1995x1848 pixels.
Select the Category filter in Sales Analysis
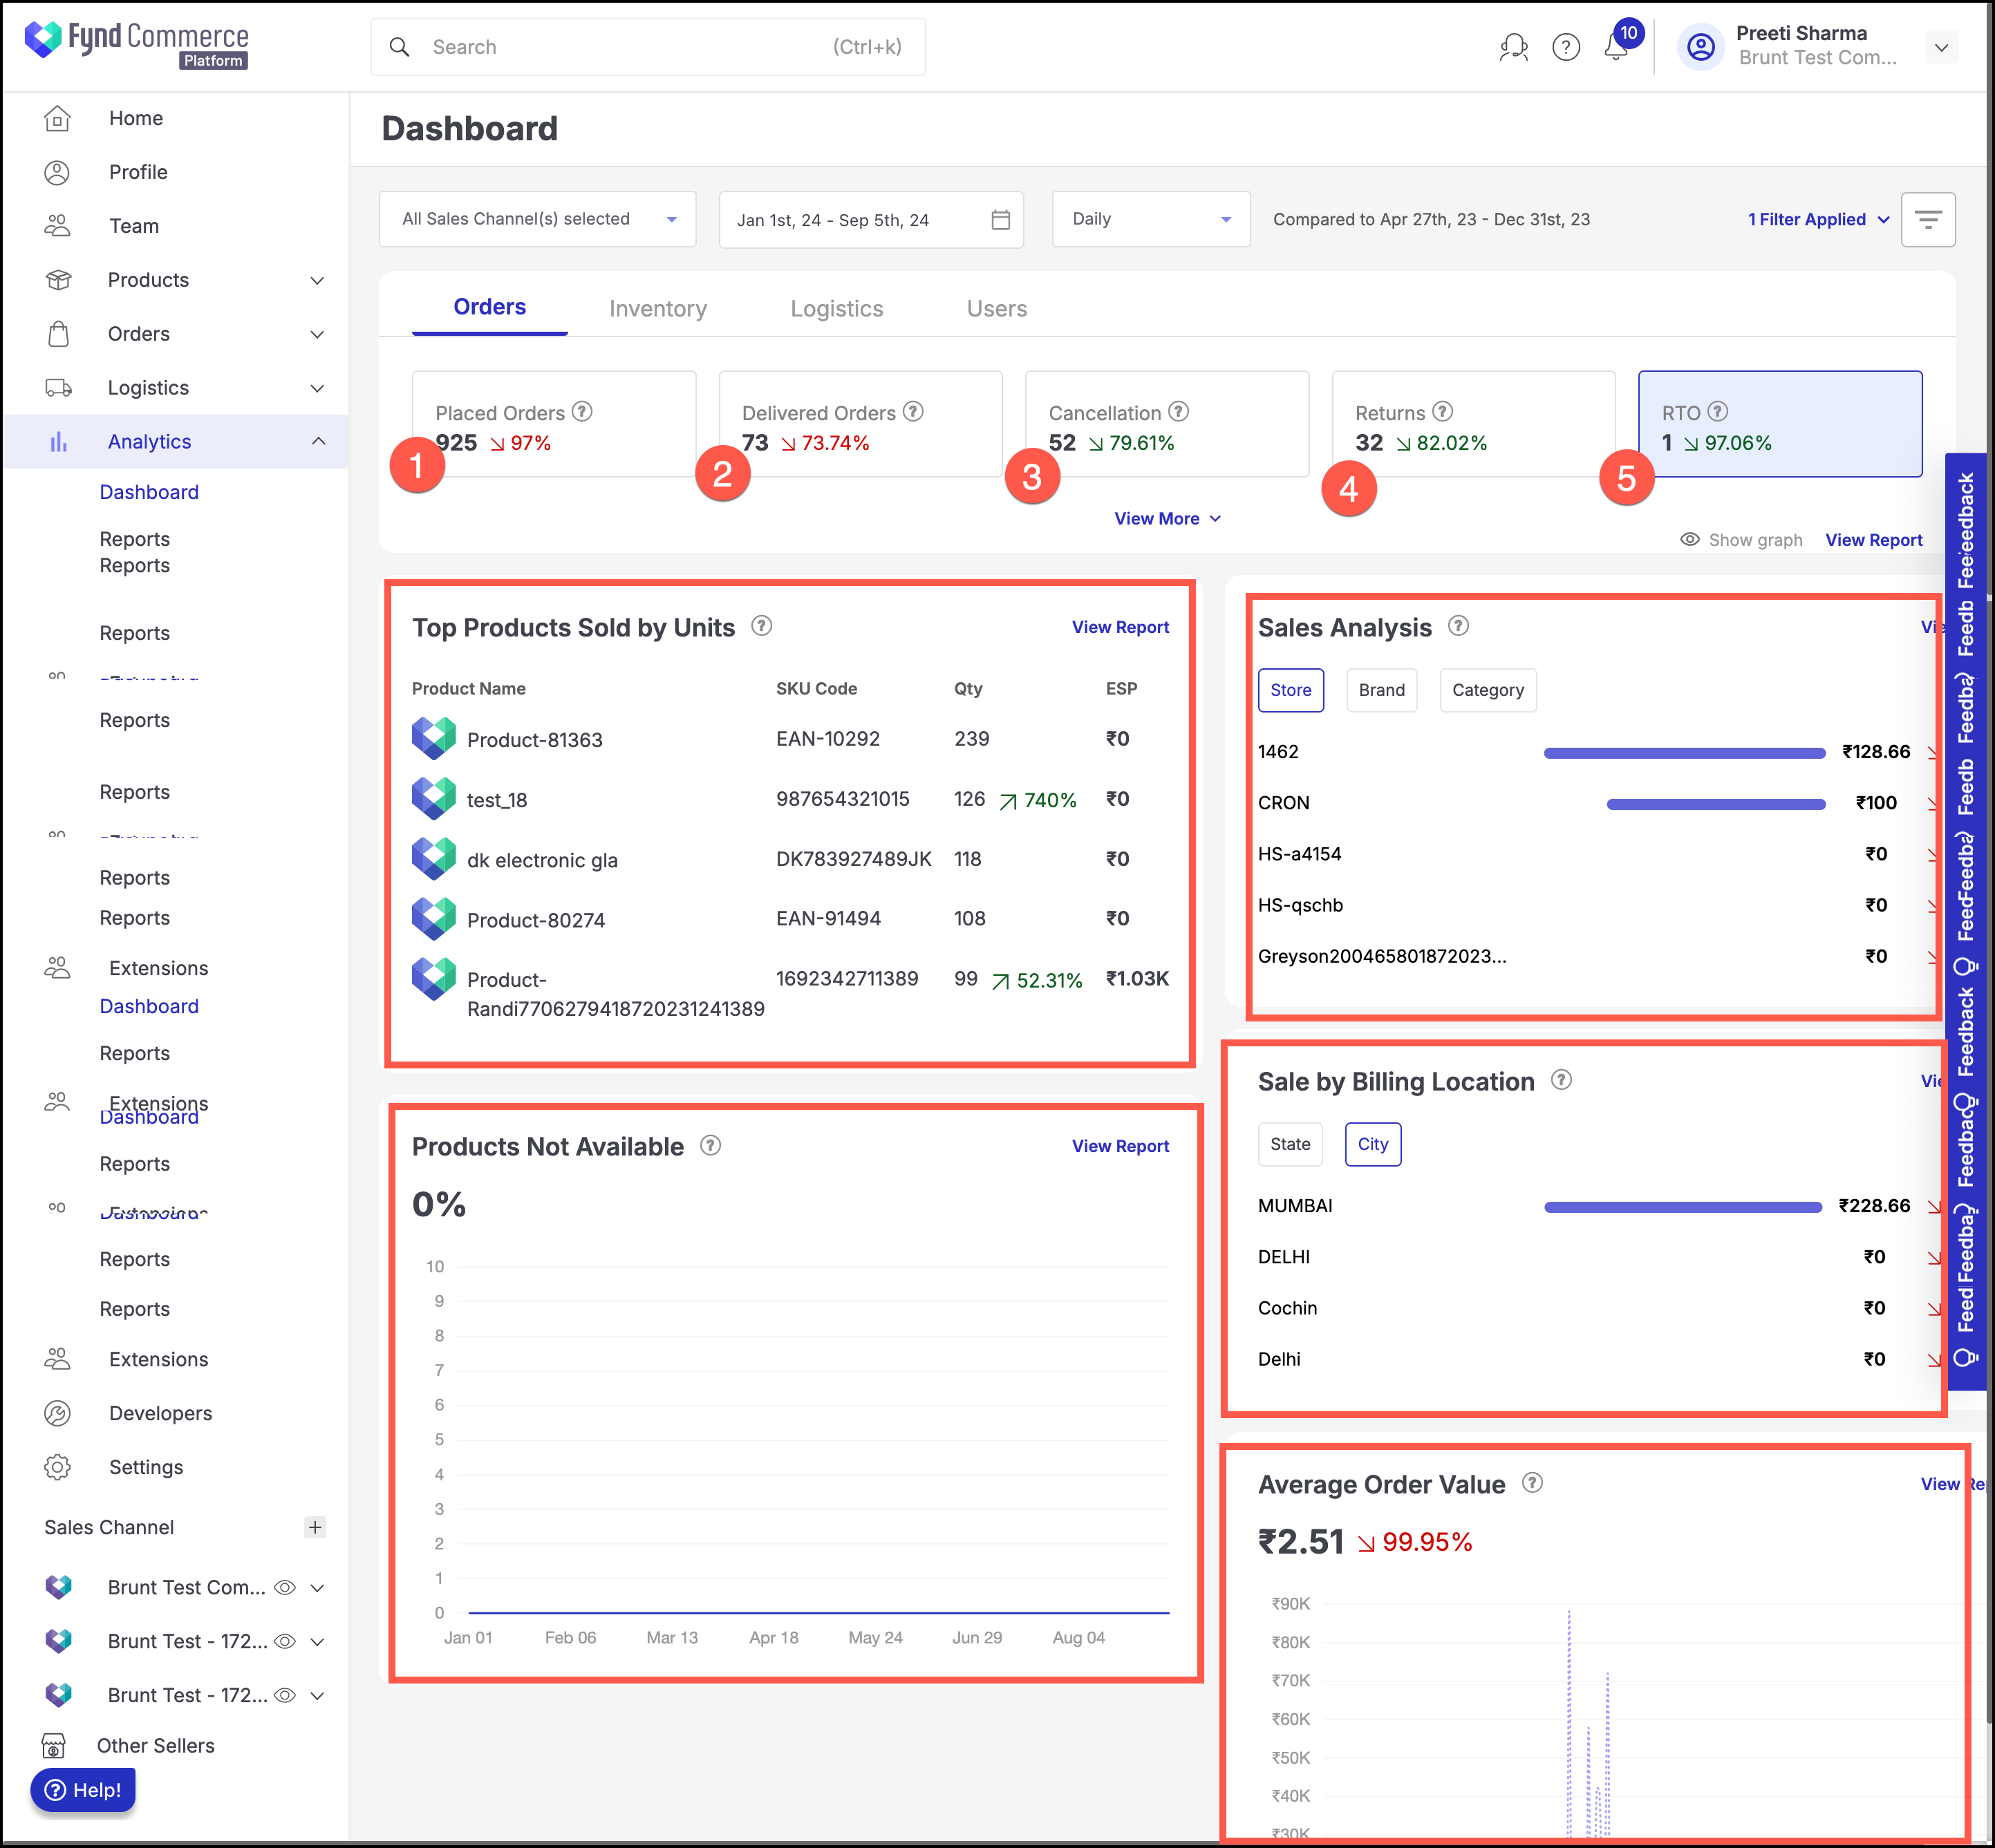pos(1488,690)
